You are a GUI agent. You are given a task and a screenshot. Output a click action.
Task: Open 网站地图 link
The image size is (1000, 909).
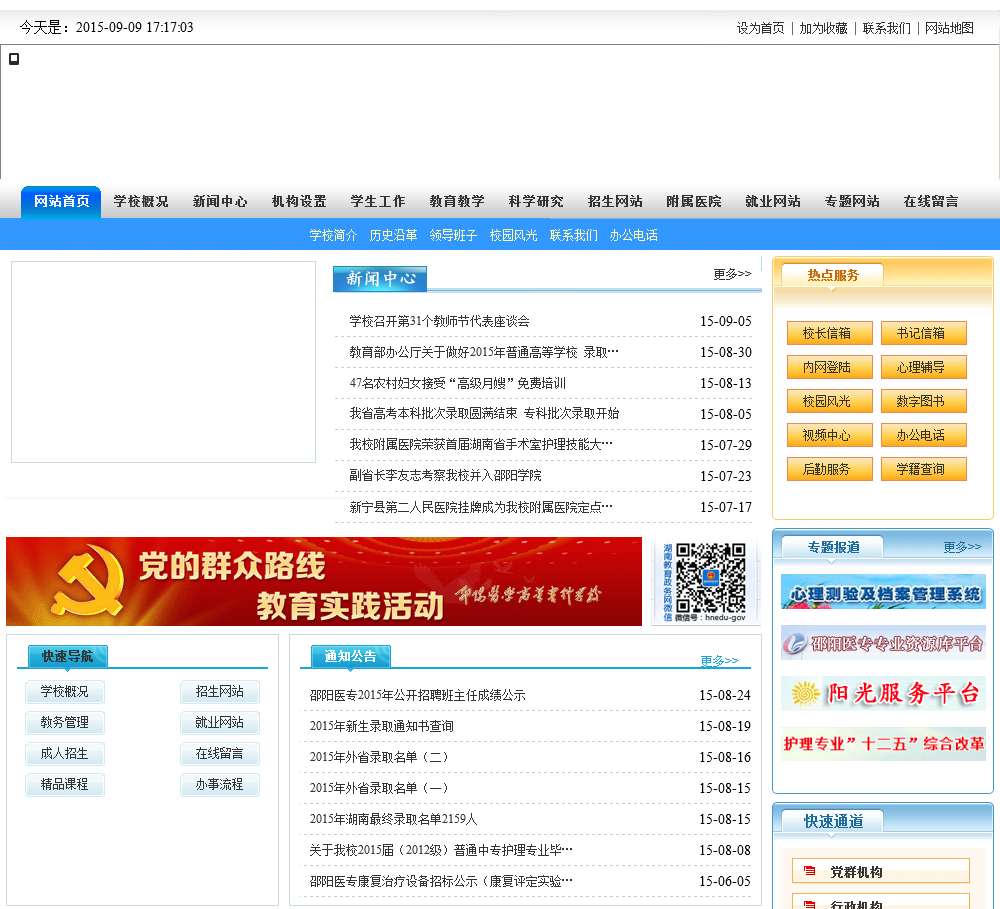949,28
